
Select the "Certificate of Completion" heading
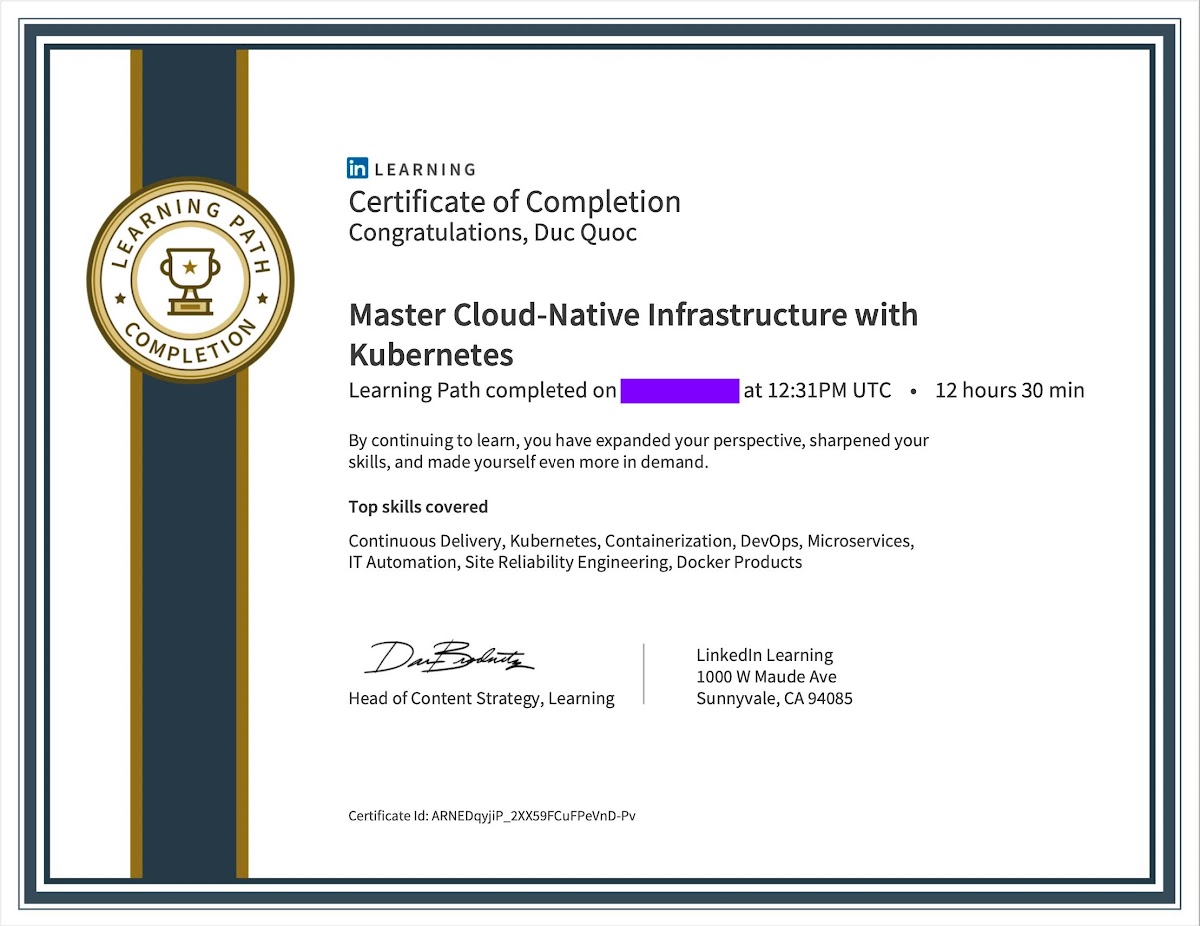click(514, 202)
